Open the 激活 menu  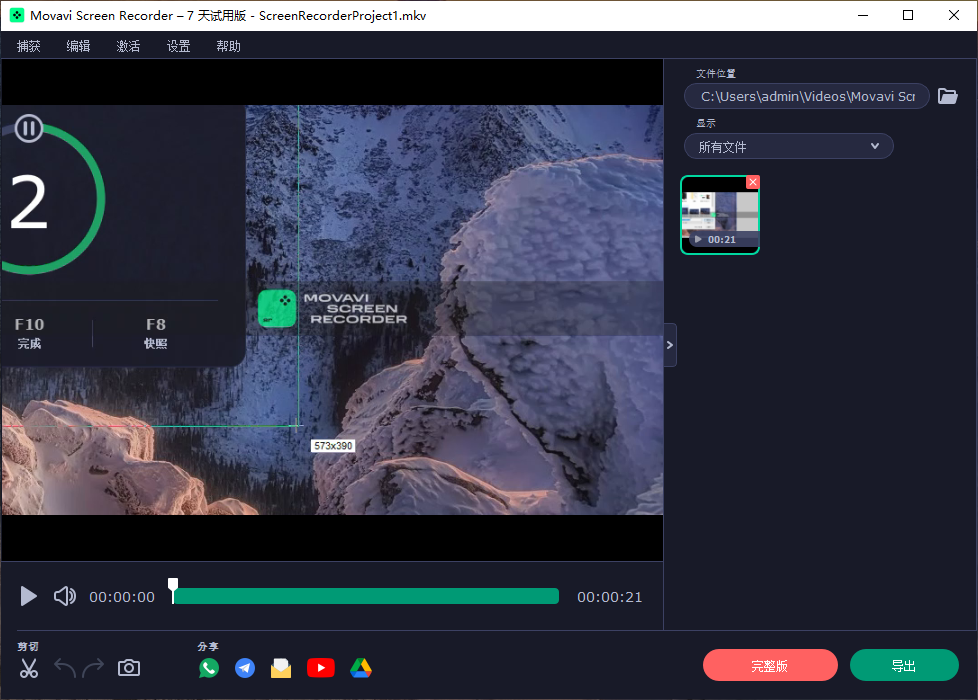click(128, 46)
